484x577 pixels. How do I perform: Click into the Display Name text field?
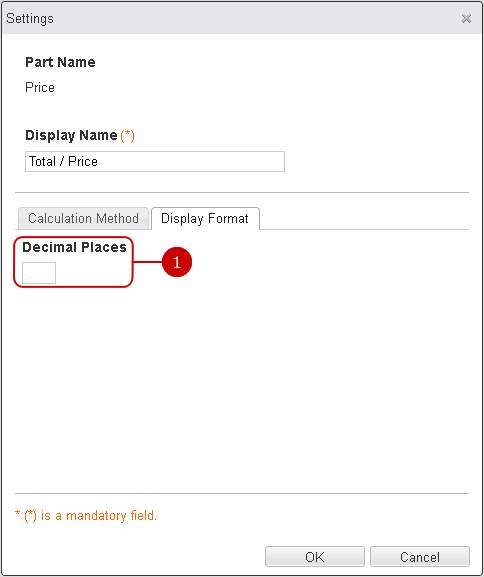coord(155,162)
